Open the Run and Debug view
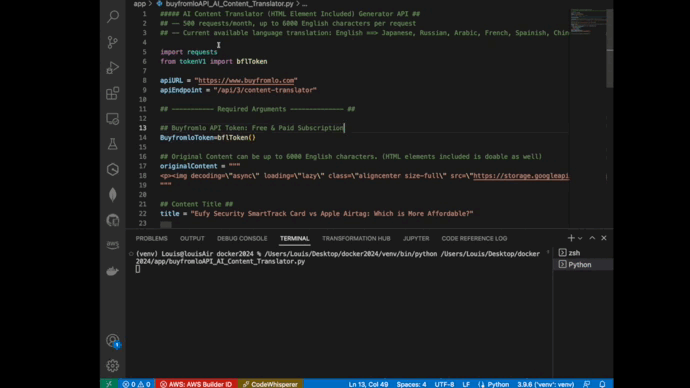 pyautogui.click(x=113, y=68)
